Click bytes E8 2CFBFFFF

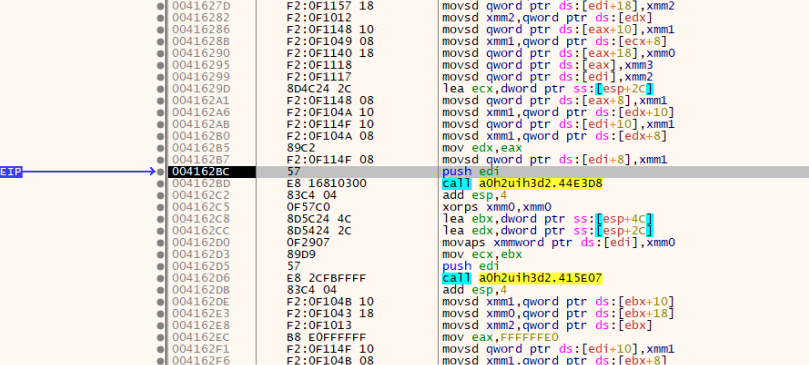pos(327,279)
